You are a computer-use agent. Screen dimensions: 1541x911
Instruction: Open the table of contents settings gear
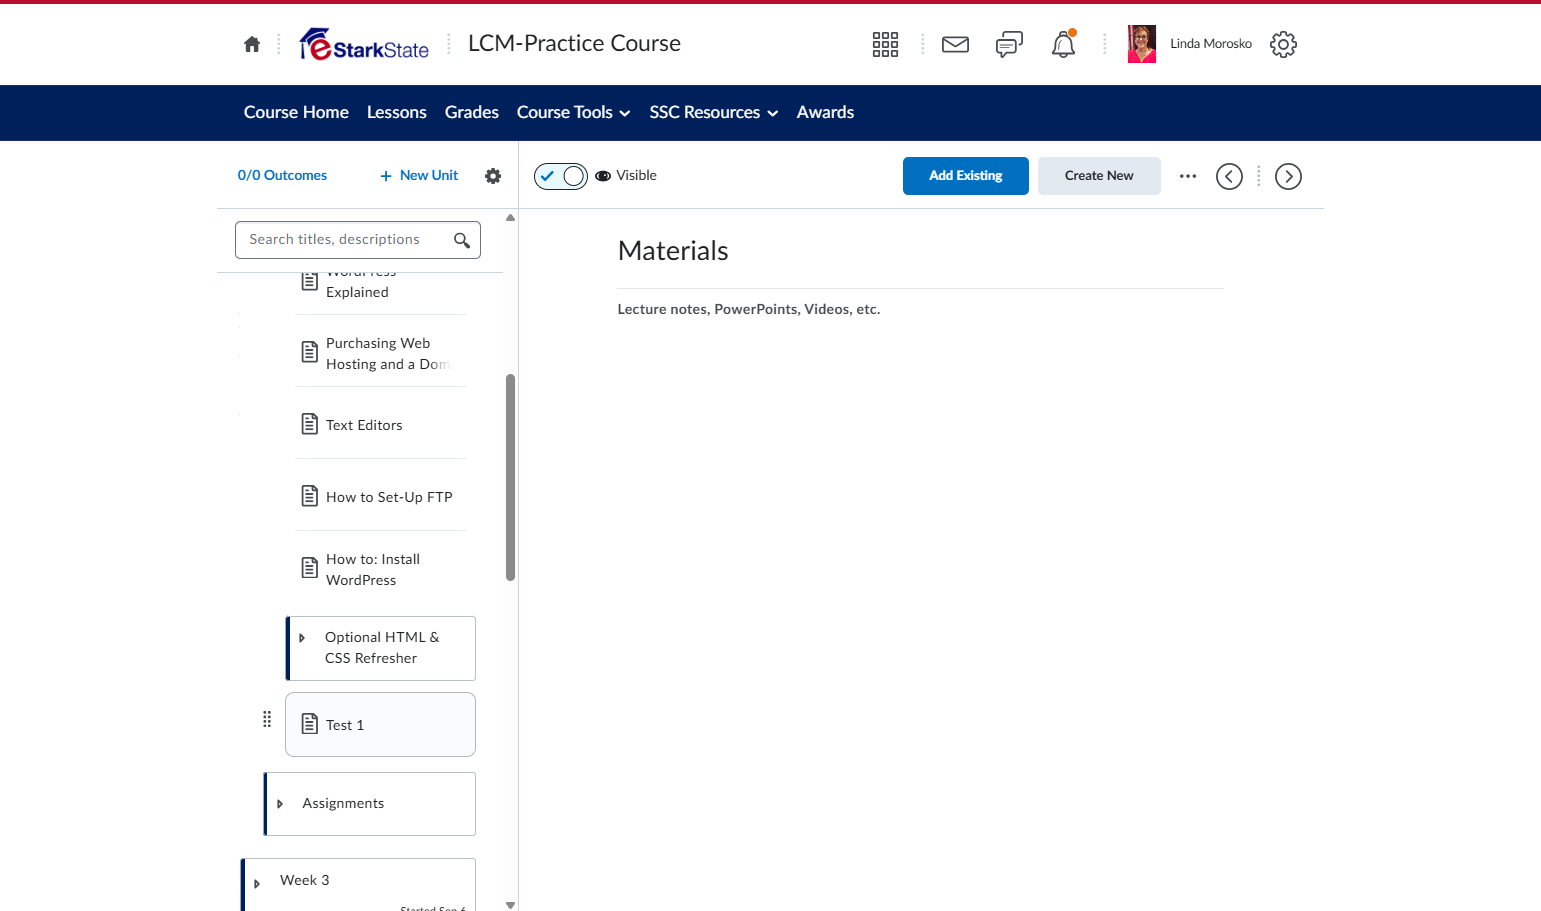[x=493, y=176]
